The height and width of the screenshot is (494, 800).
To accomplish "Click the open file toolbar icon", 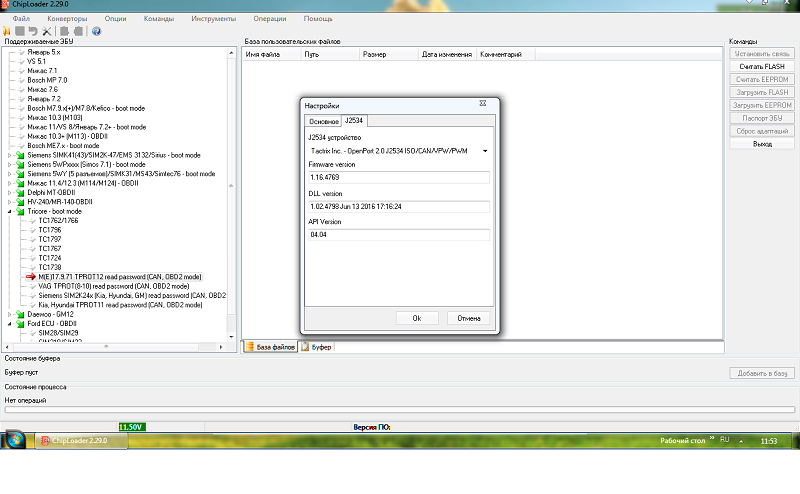I will click(8, 31).
